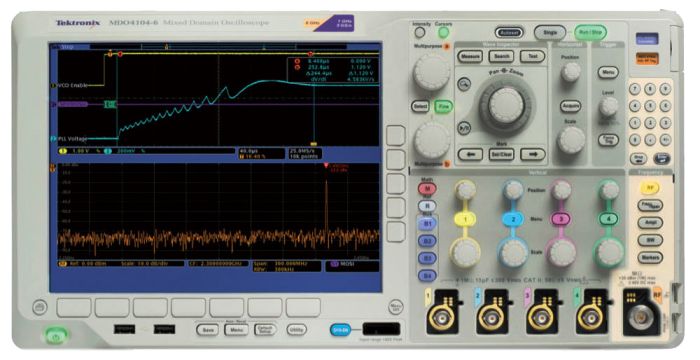Tap keypad digit 5
The height and width of the screenshot is (360, 700).
click(x=650, y=106)
